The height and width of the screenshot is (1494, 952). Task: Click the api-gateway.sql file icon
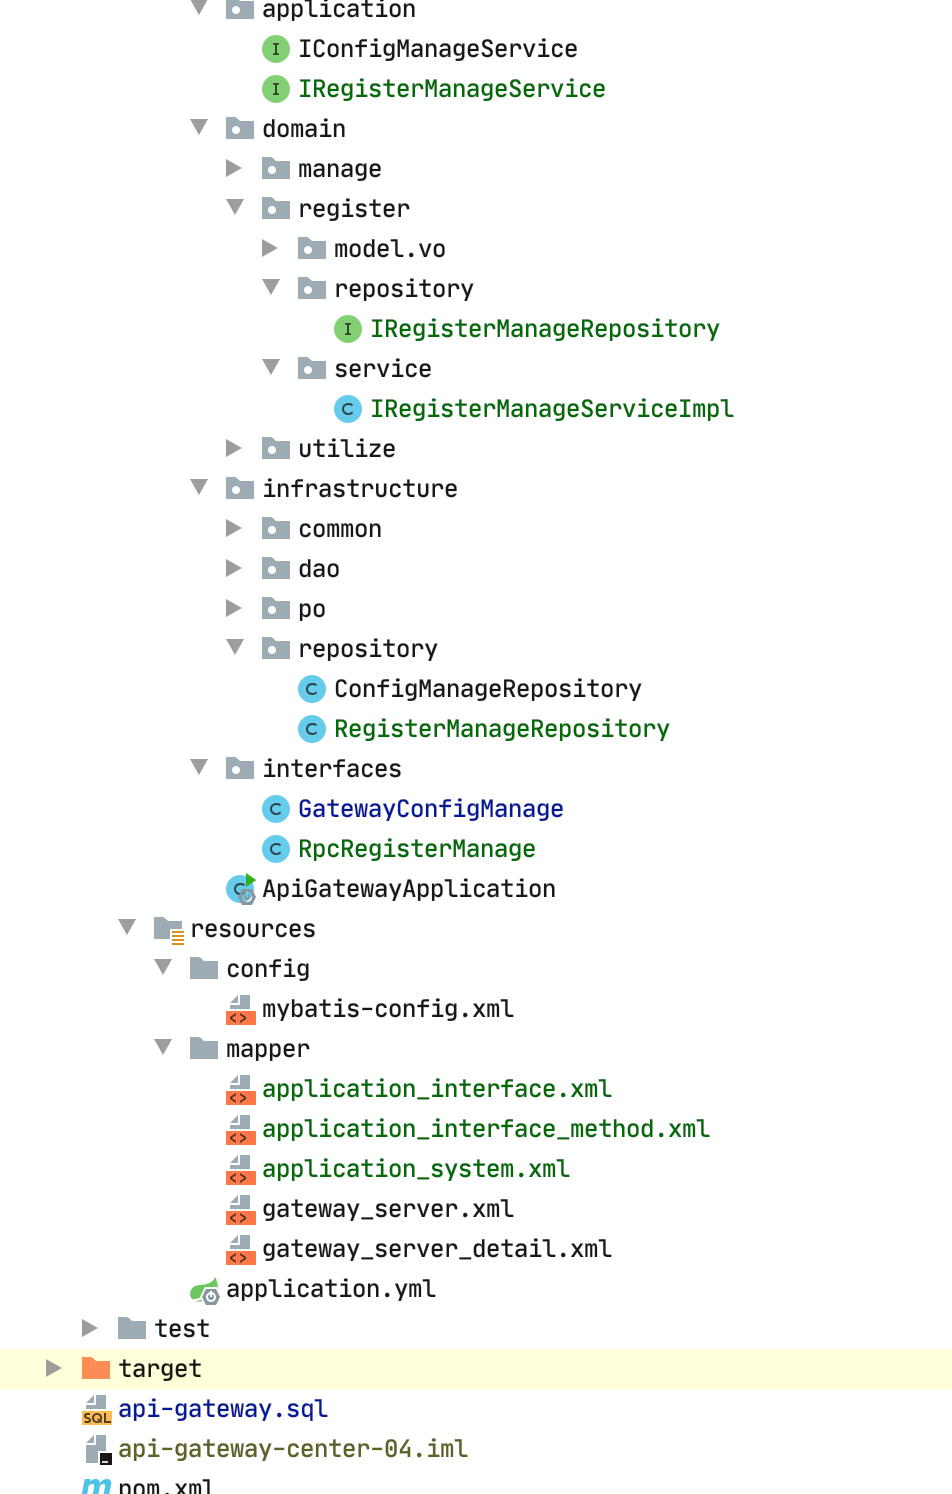tap(96, 1409)
